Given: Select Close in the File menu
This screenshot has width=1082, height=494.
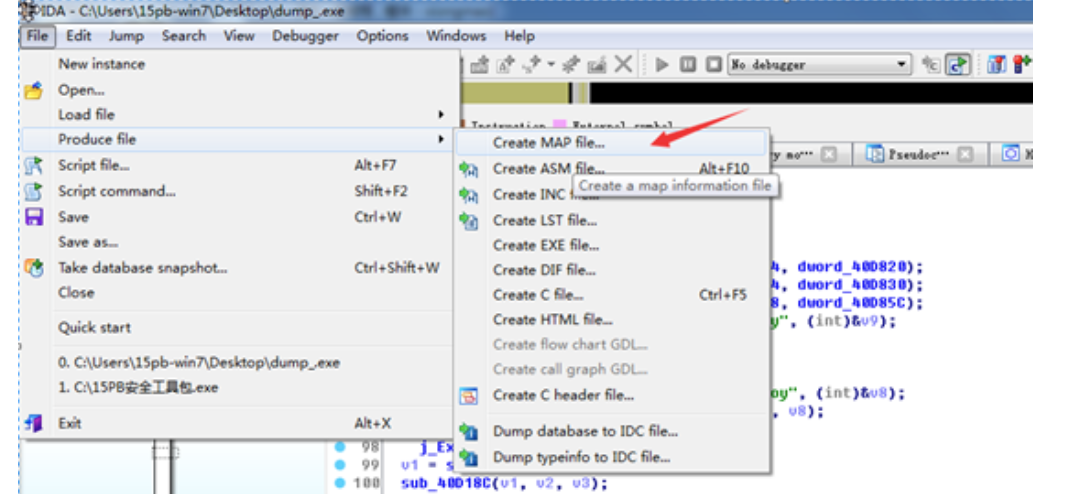Looking at the screenshot, I should [239, 293].
